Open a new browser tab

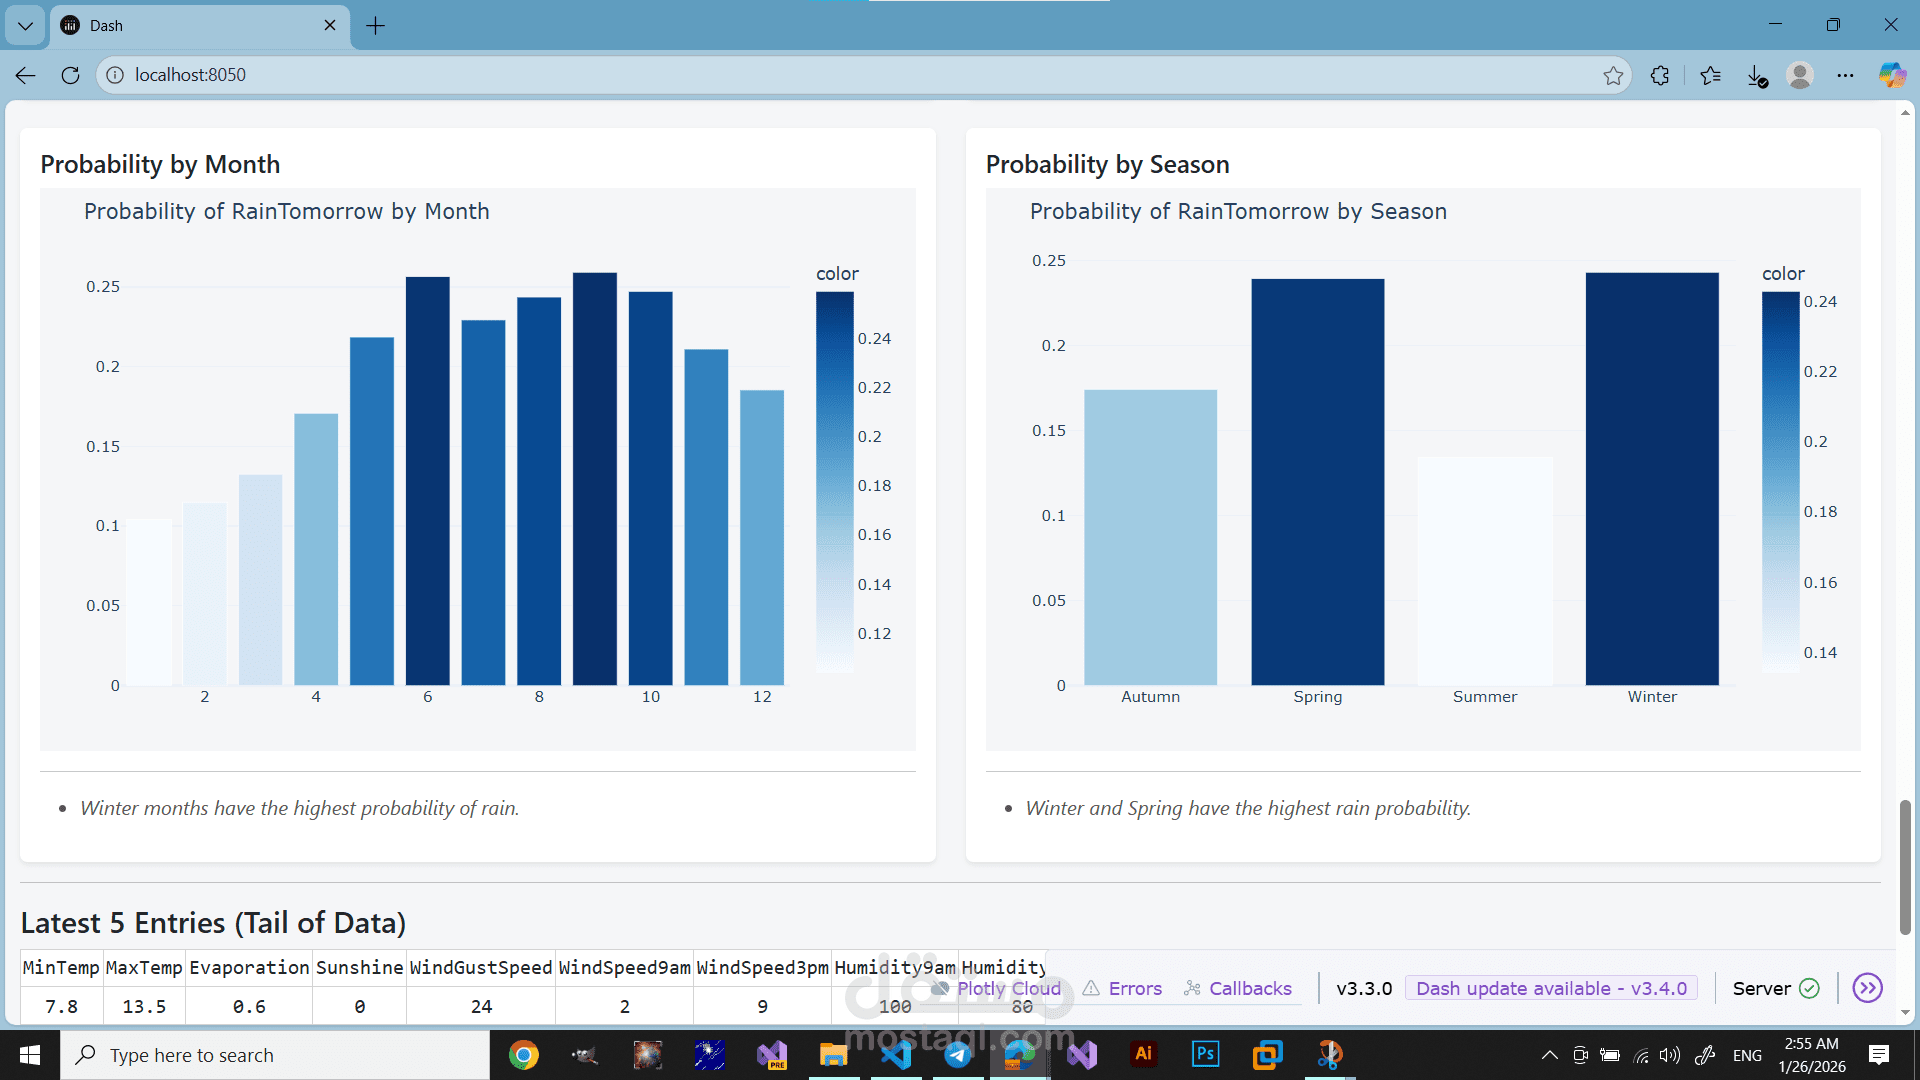(x=375, y=25)
